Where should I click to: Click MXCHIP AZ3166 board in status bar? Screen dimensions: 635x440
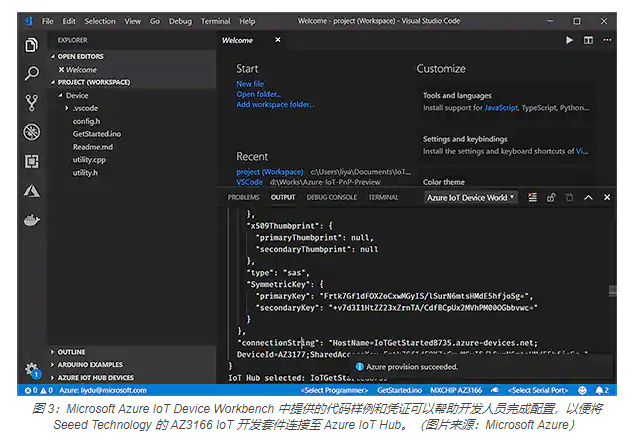[x=456, y=391]
